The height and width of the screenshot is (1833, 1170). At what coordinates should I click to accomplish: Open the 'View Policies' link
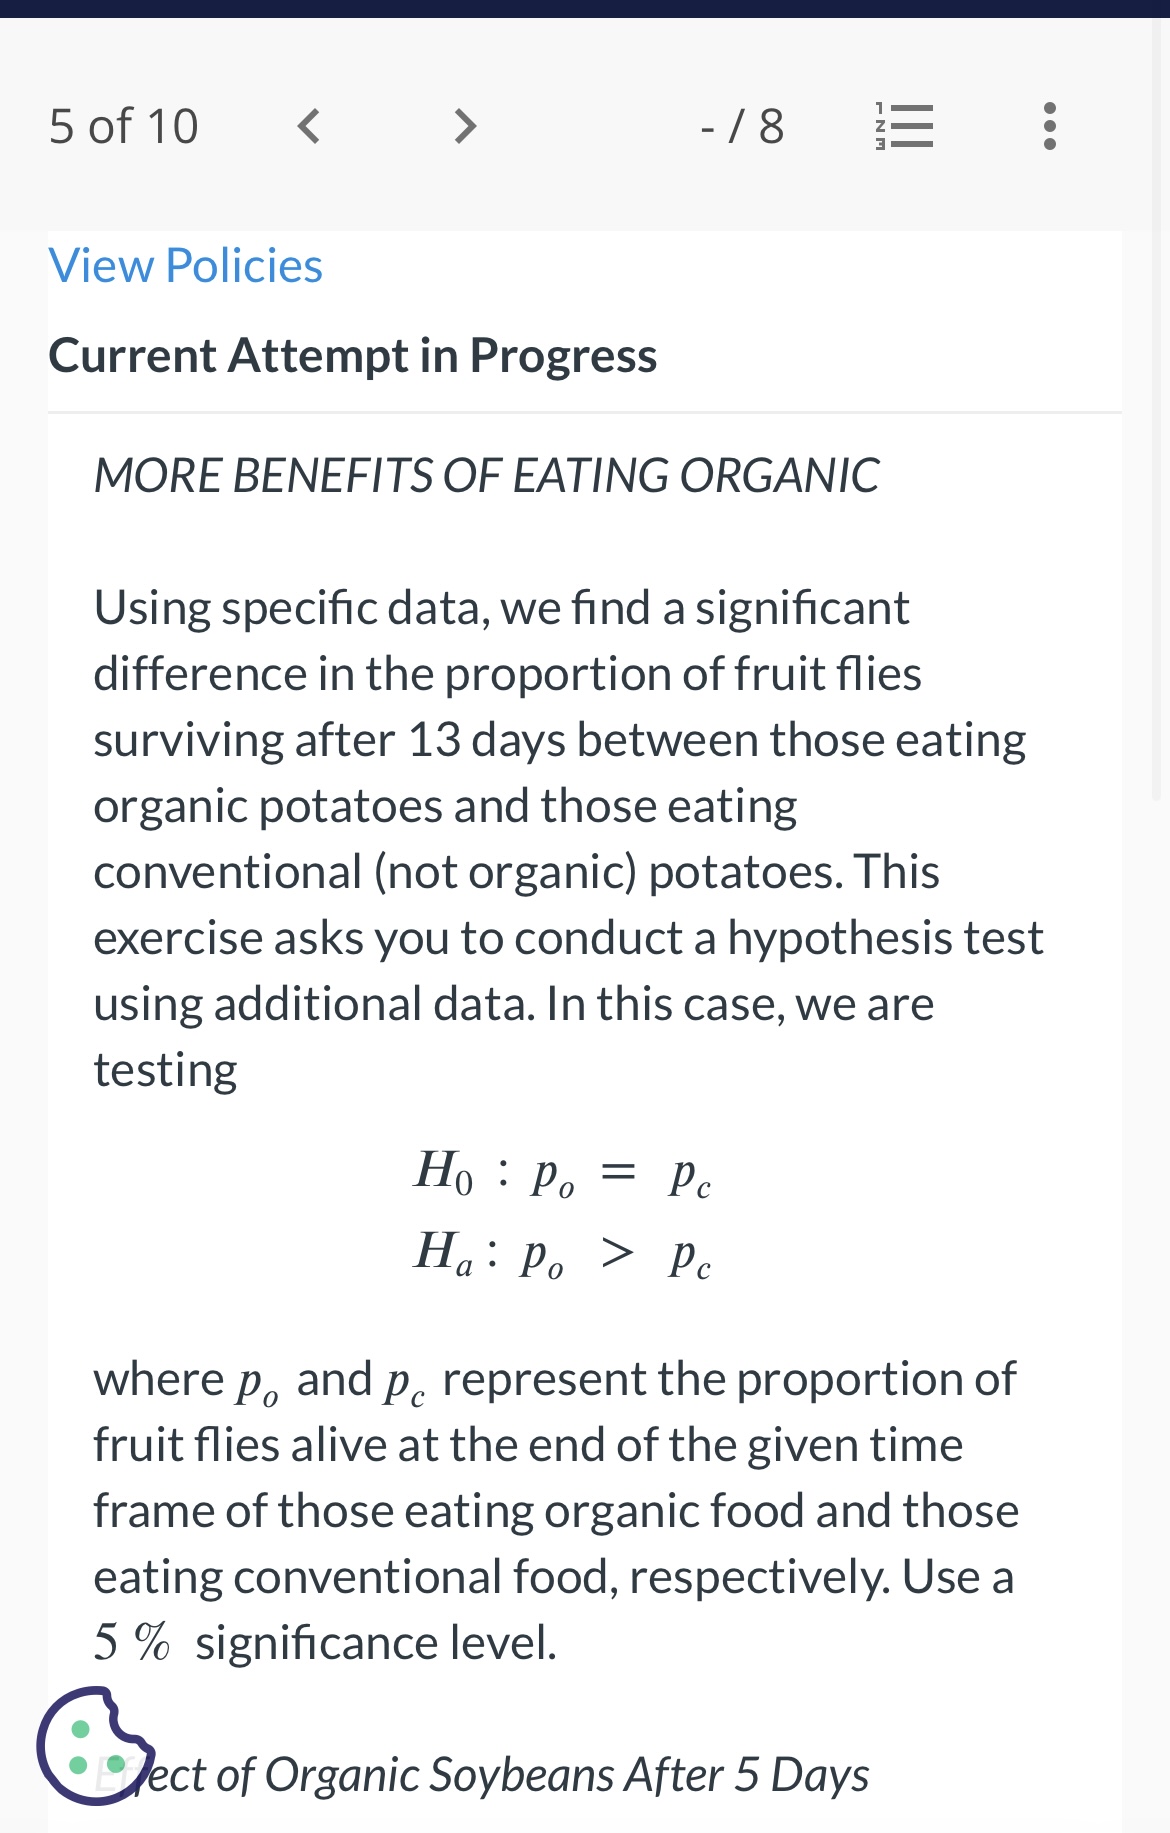tap(185, 265)
